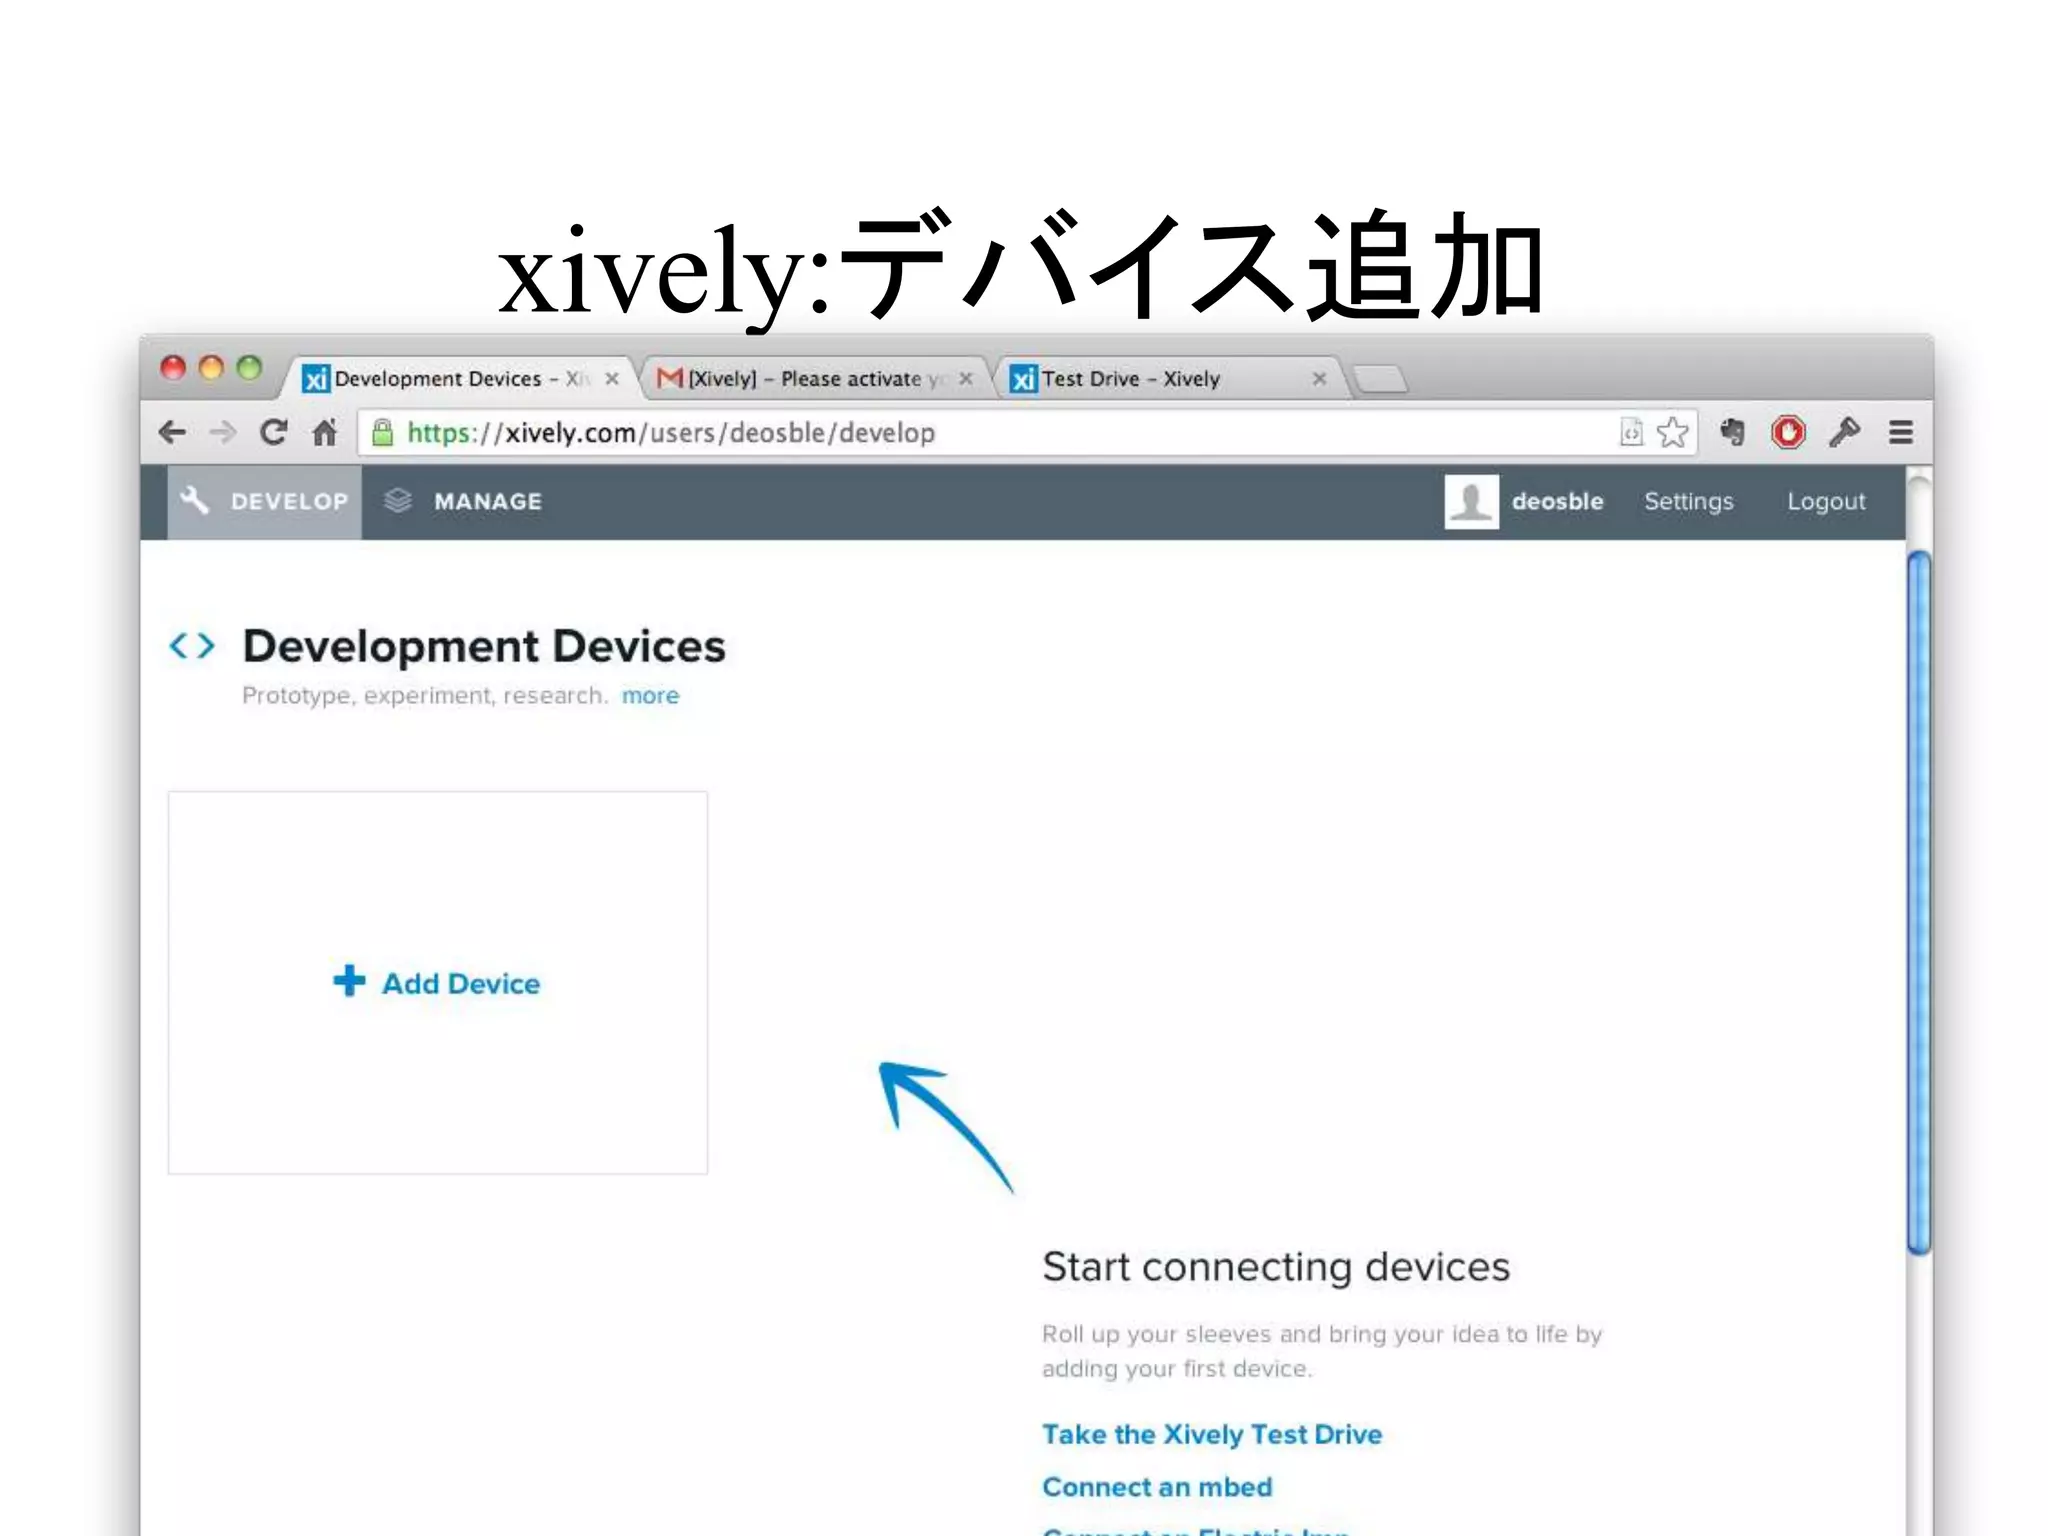Select the MANAGE navigation item
The width and height of the screenshot is (2048, 1536).
(x=463, y=501)
